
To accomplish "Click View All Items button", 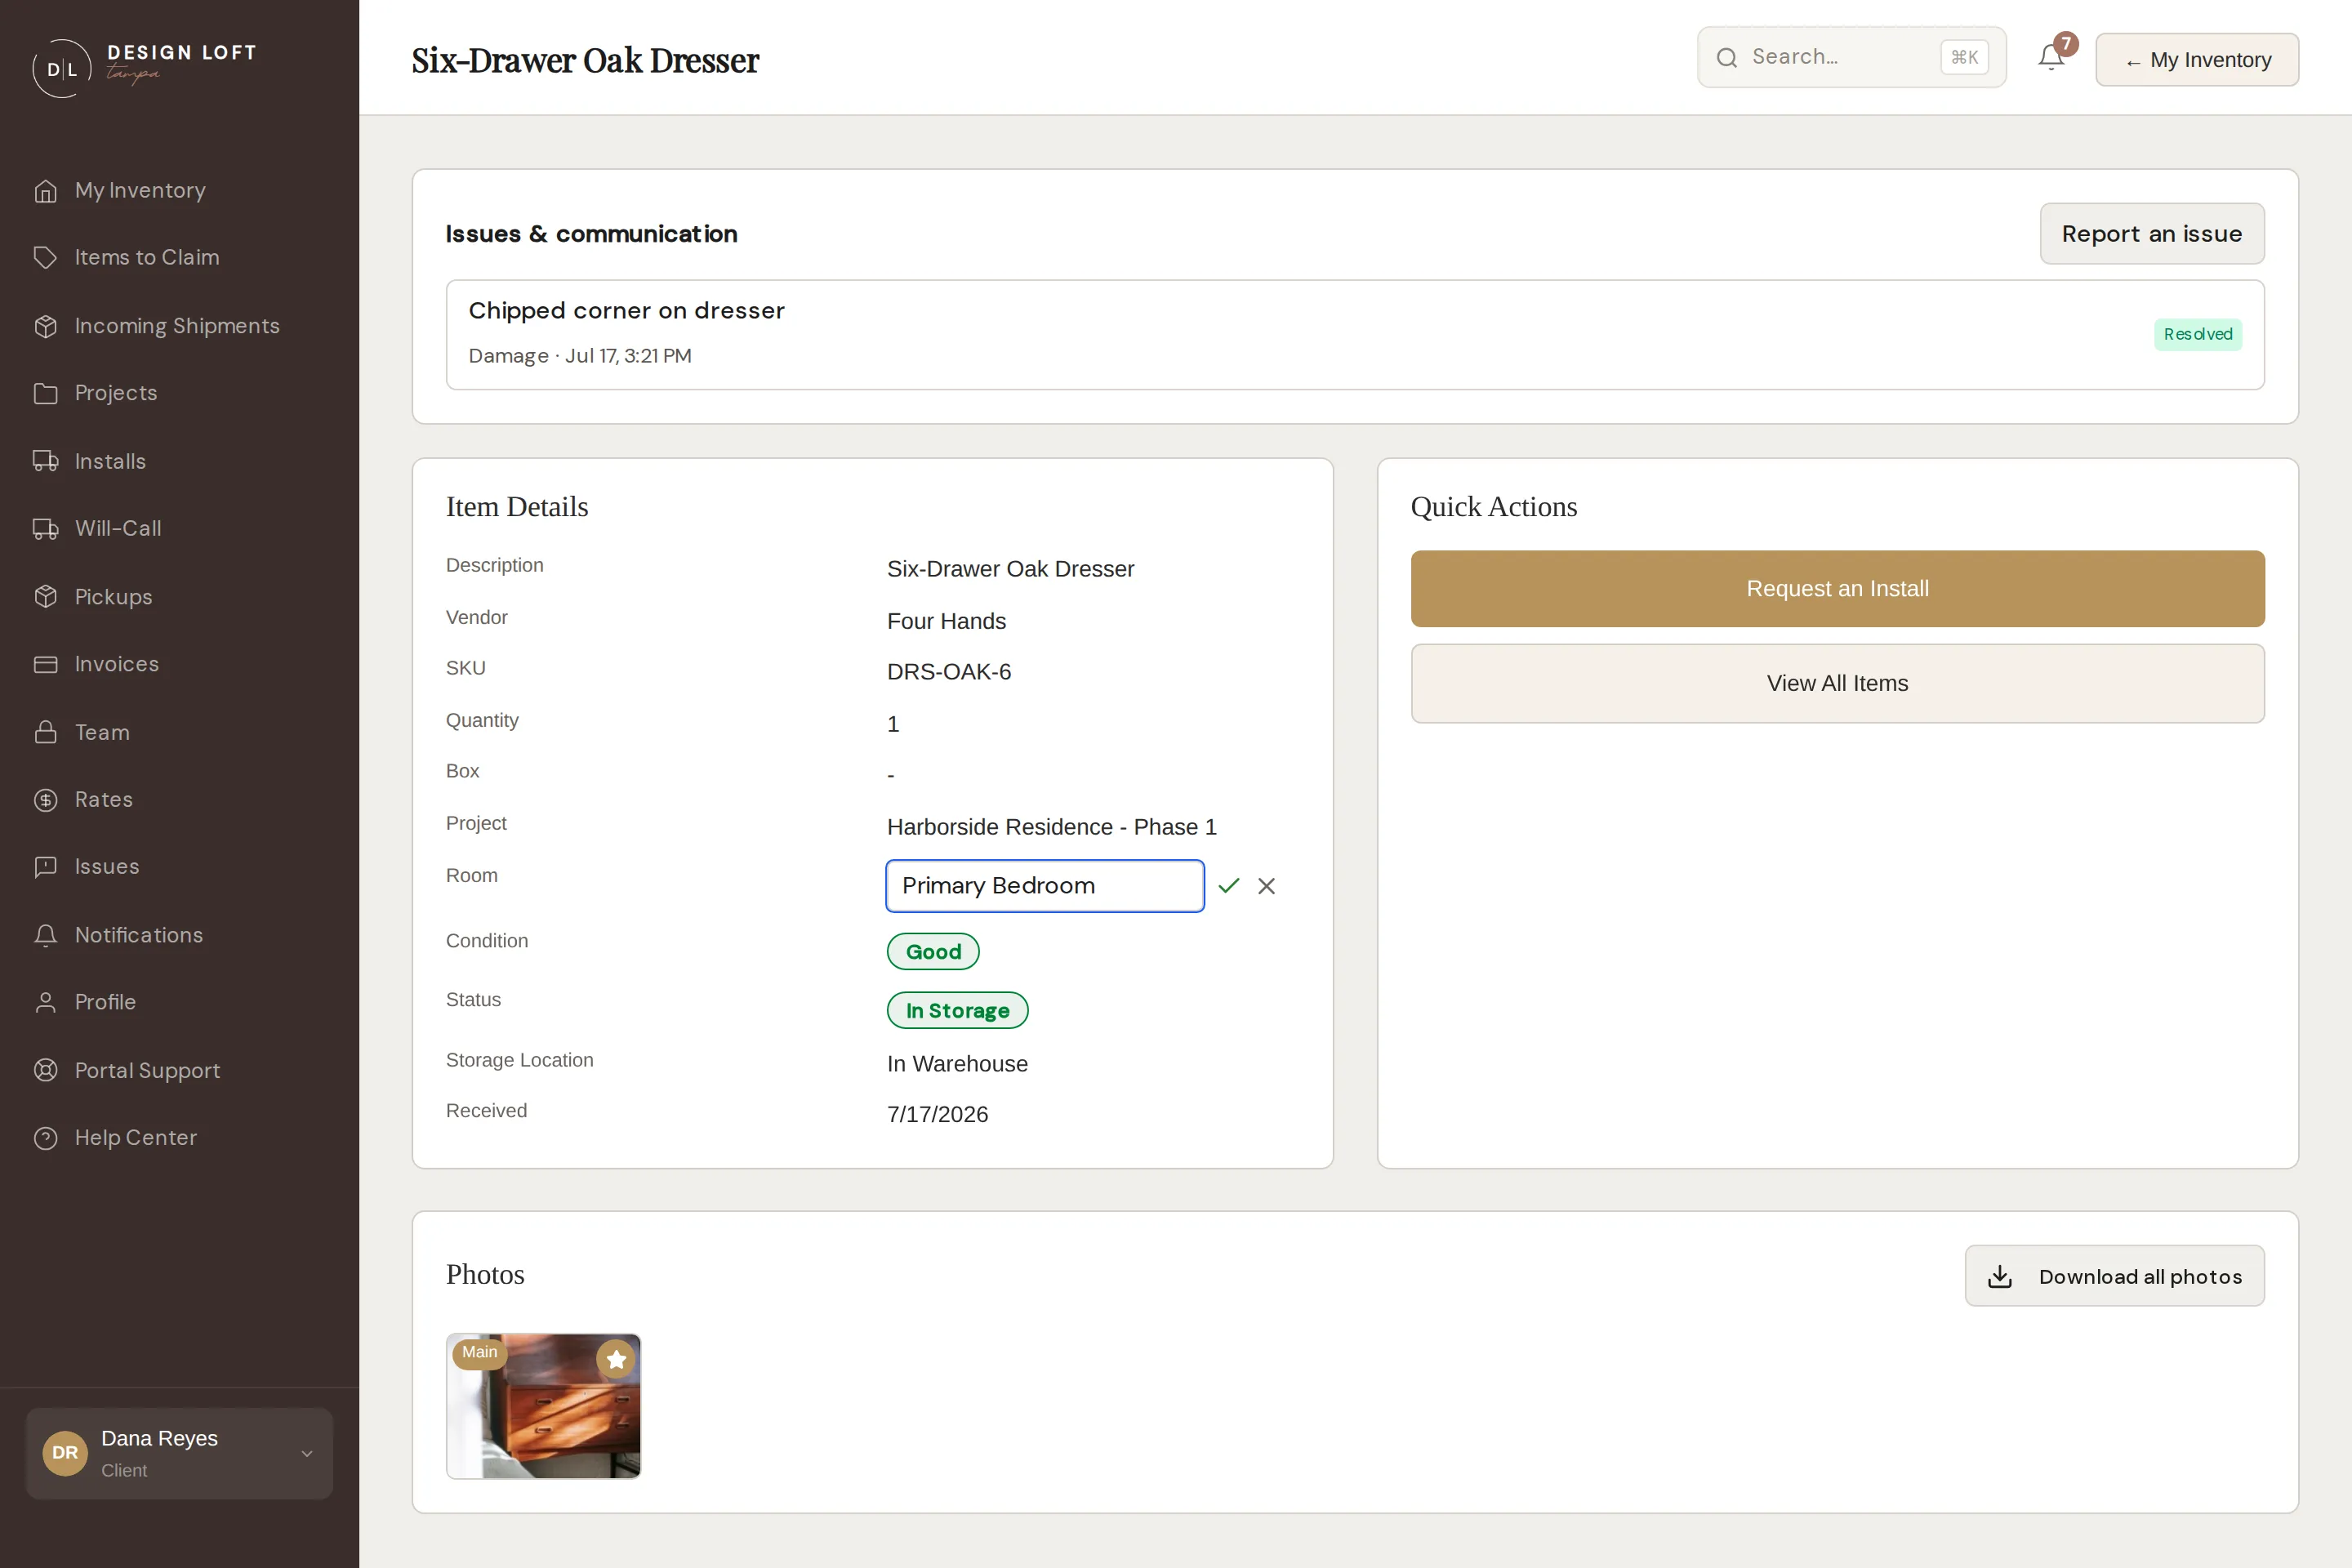I will tap(1837, 683).
